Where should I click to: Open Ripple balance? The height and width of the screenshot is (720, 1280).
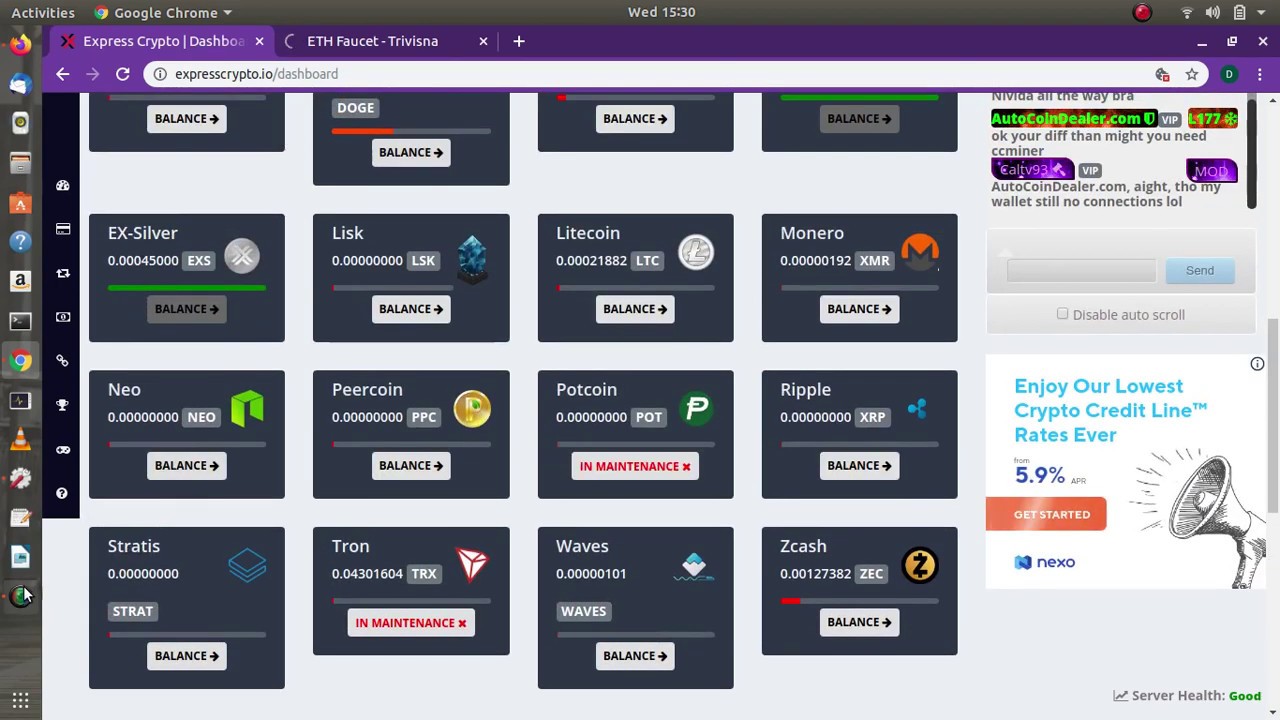coord(859,465)
